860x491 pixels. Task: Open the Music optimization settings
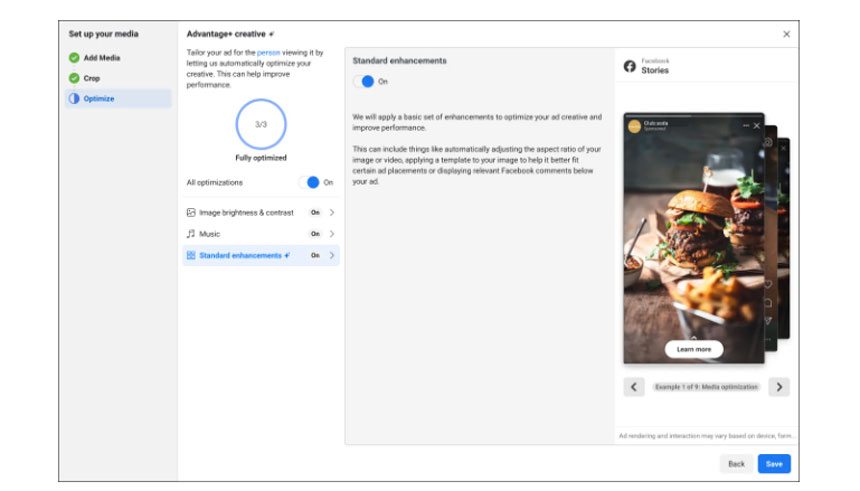pyautogui.click(x=261, y=234)
